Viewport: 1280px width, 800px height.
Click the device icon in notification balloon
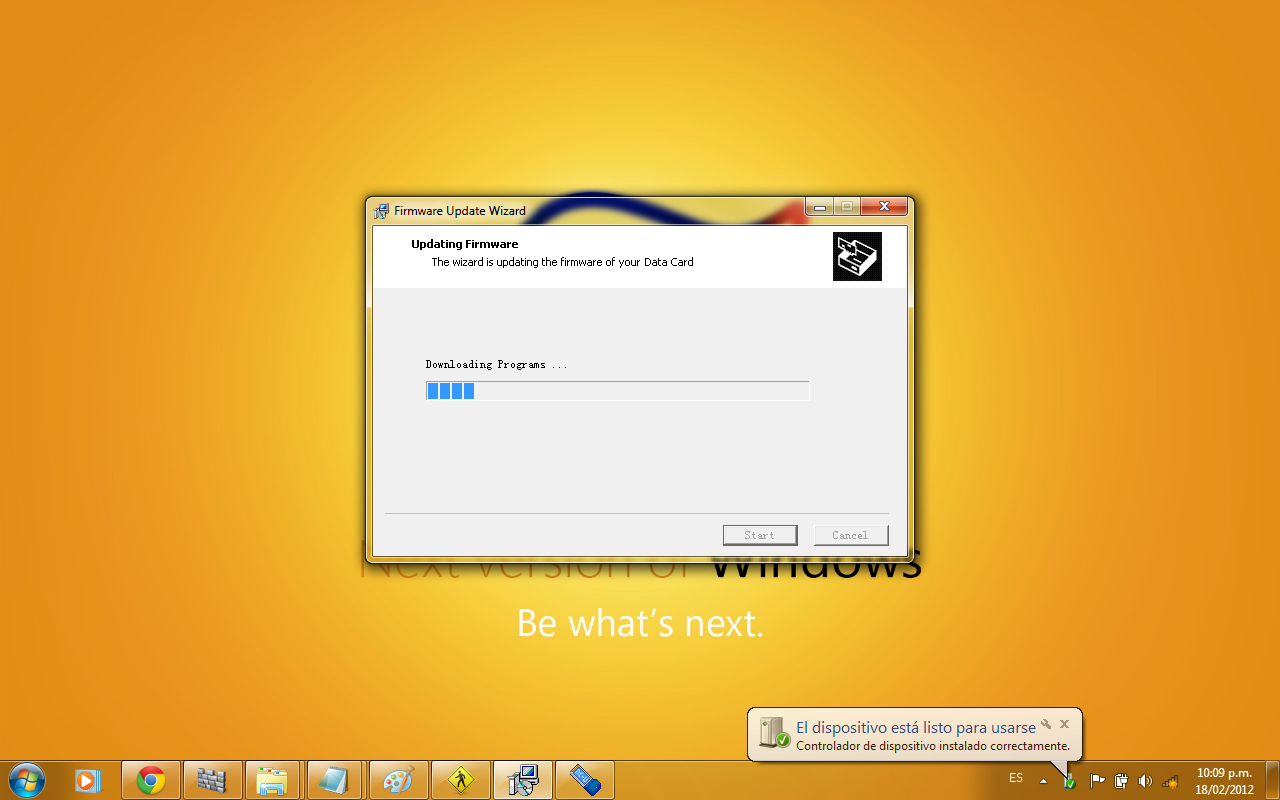774,733
